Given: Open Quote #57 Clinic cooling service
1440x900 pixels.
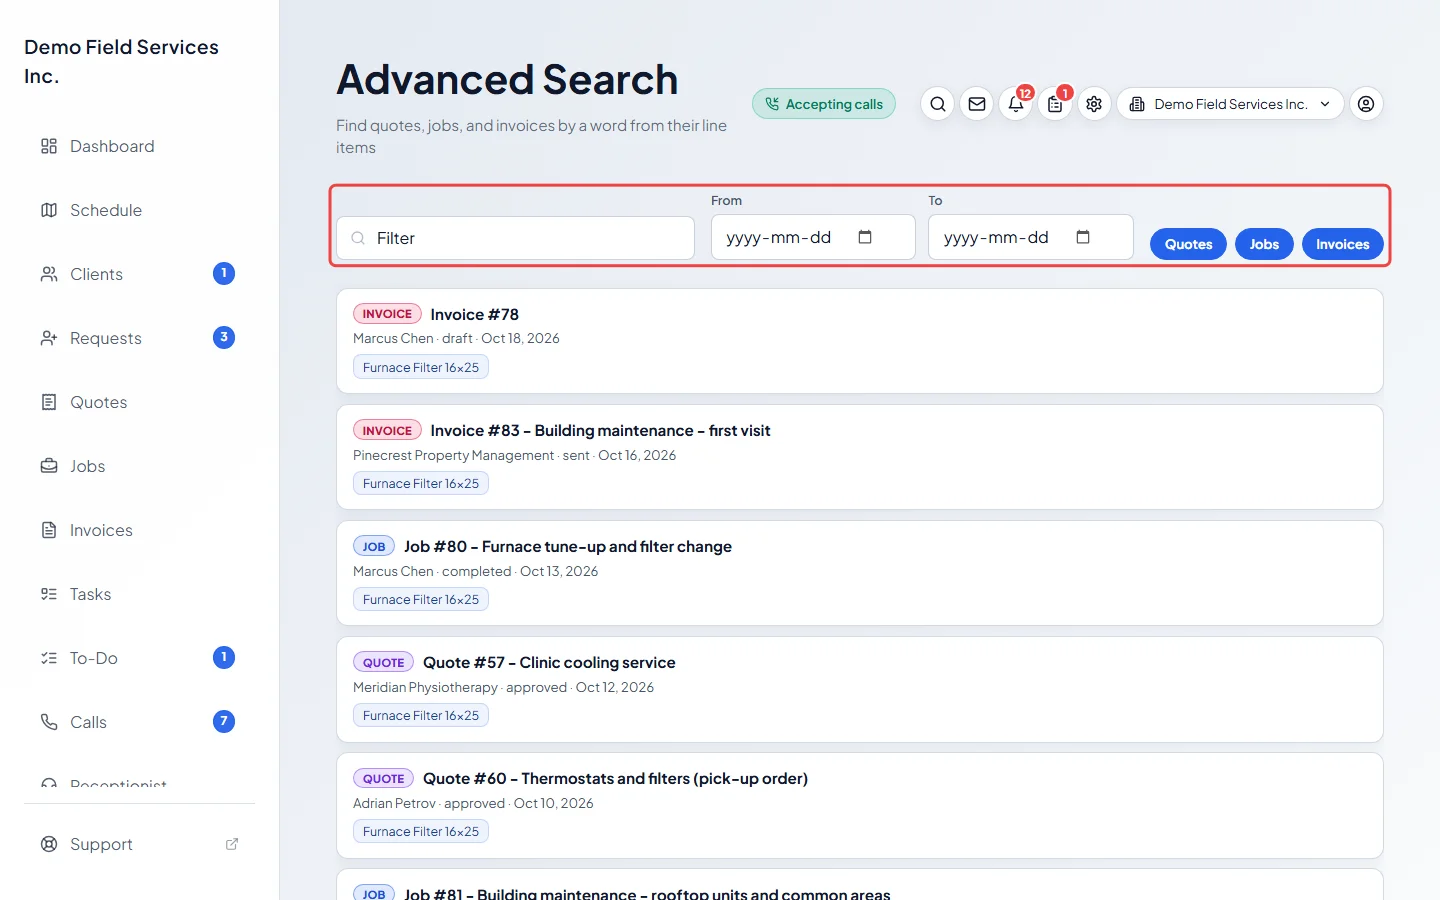Looking at the screenshot, I should 860,689.
